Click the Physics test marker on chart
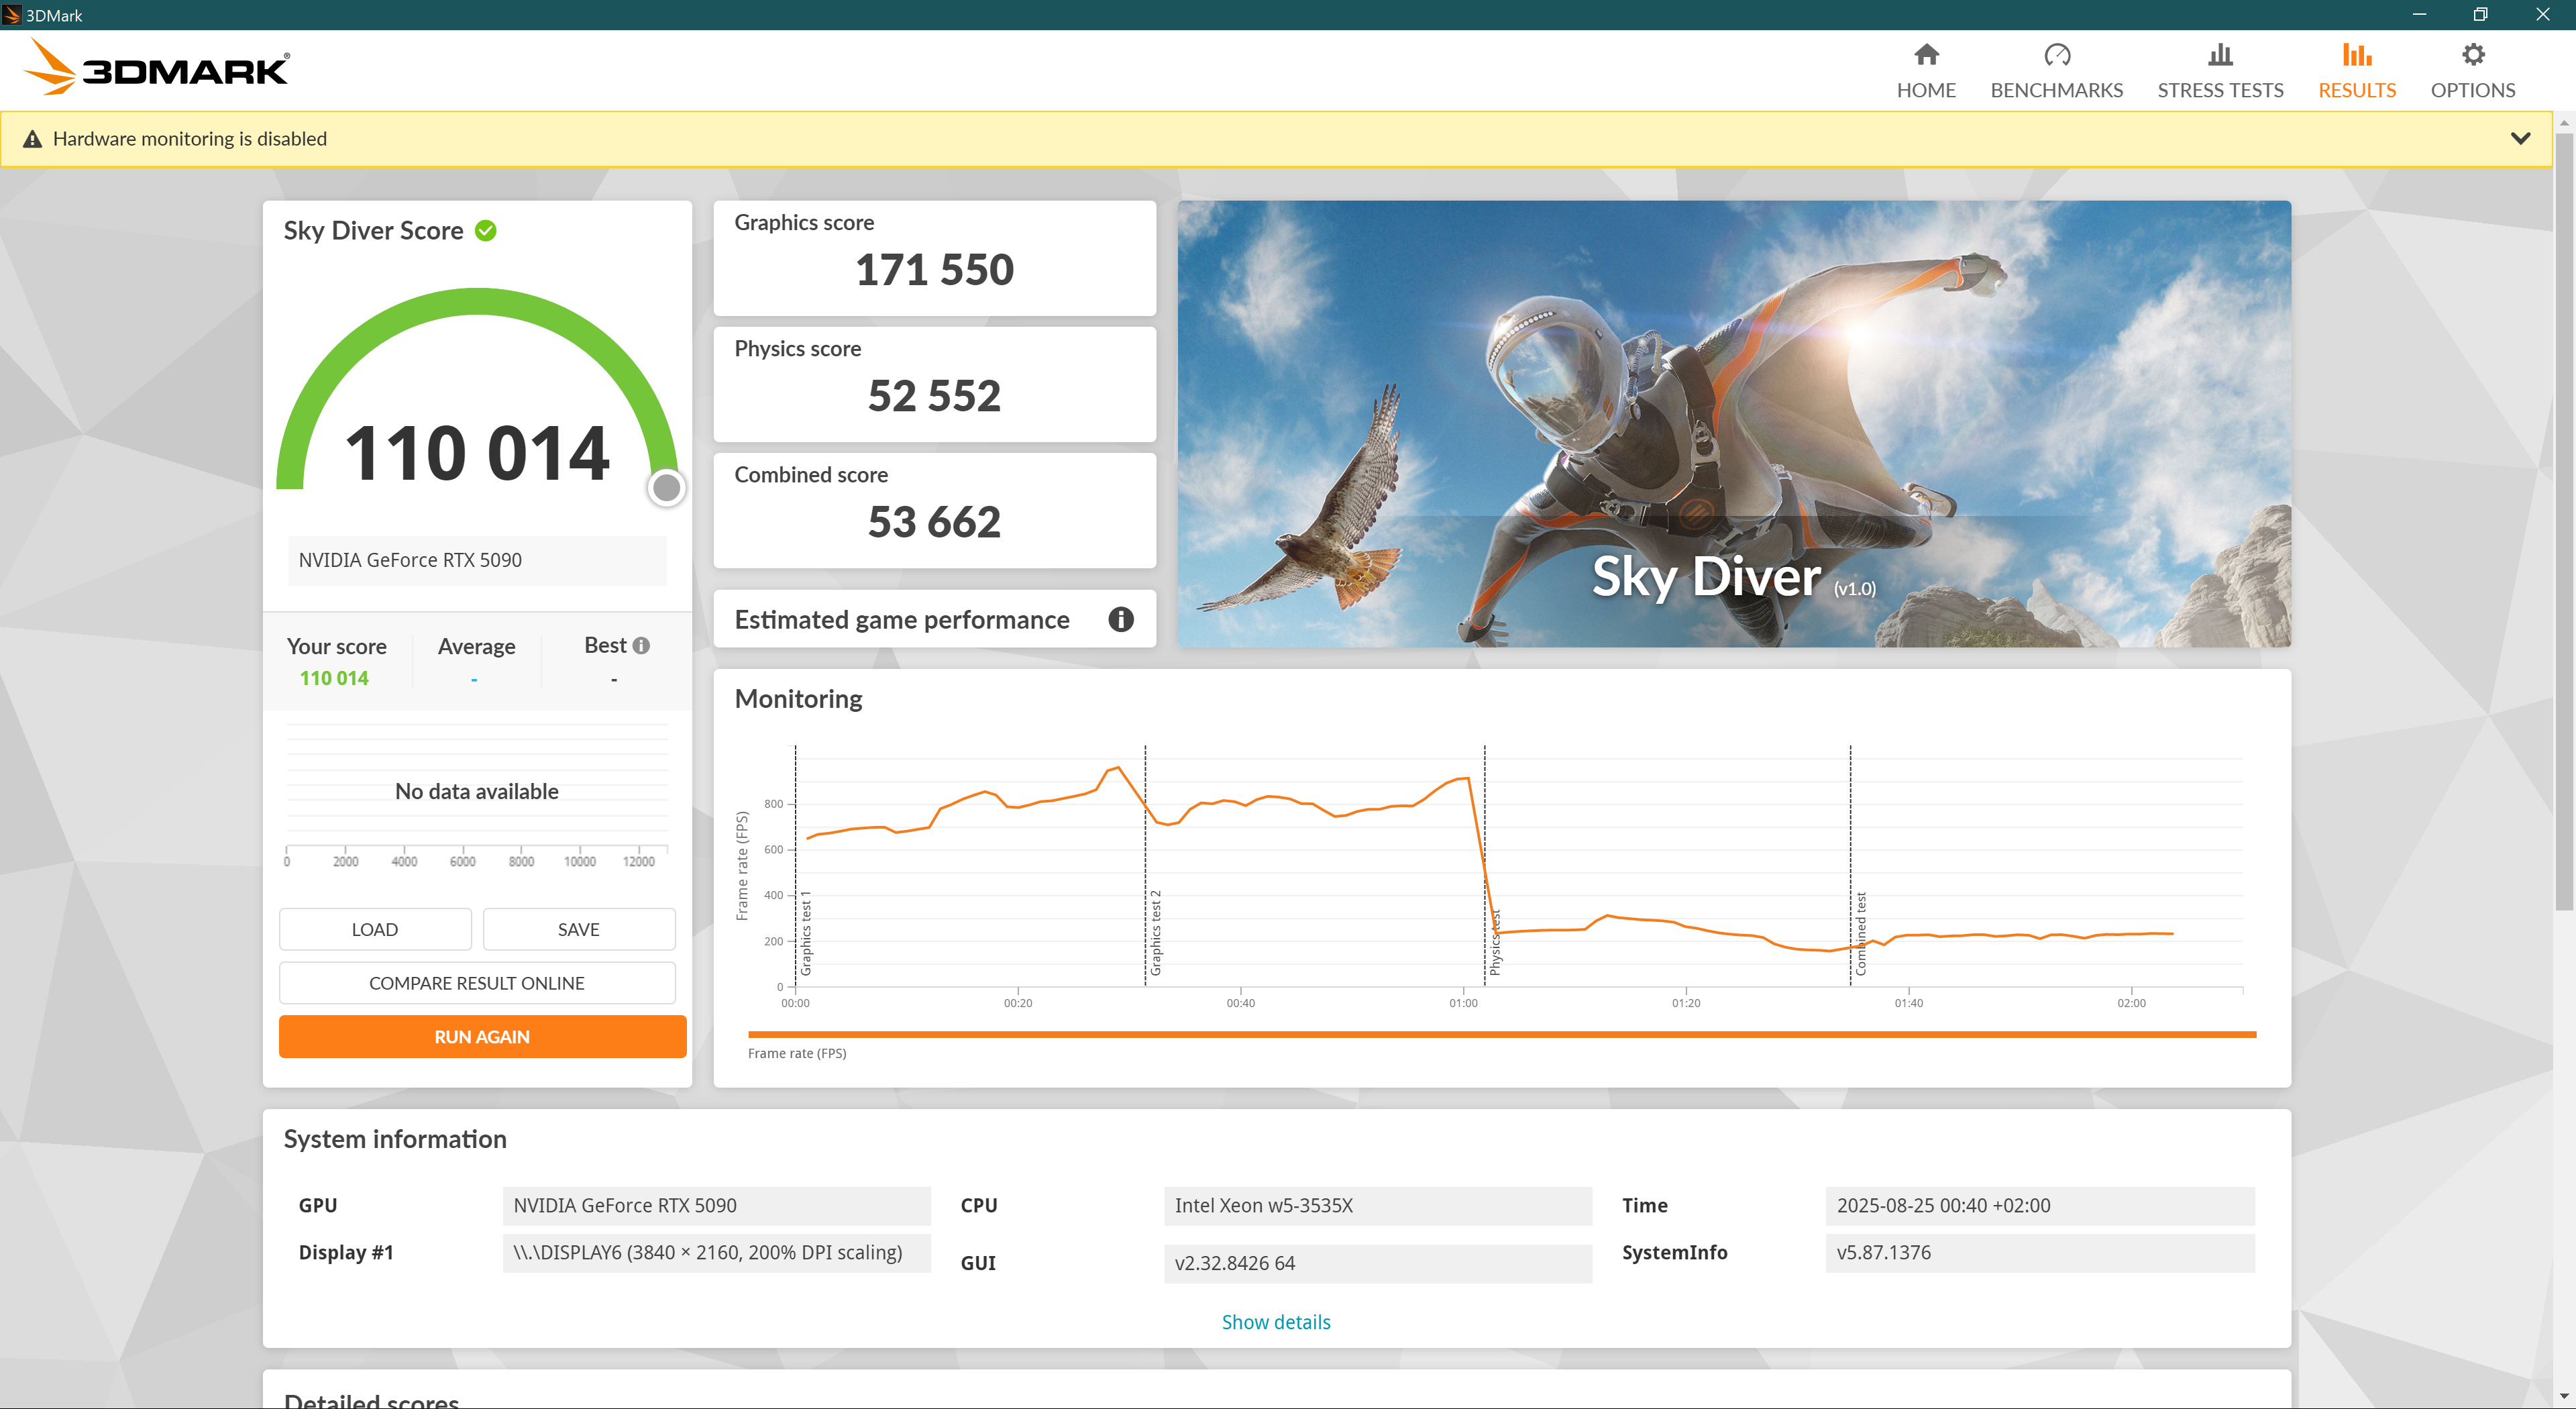Image resolution: width=2576 pixels, height=1409 pixels. 1495,942
